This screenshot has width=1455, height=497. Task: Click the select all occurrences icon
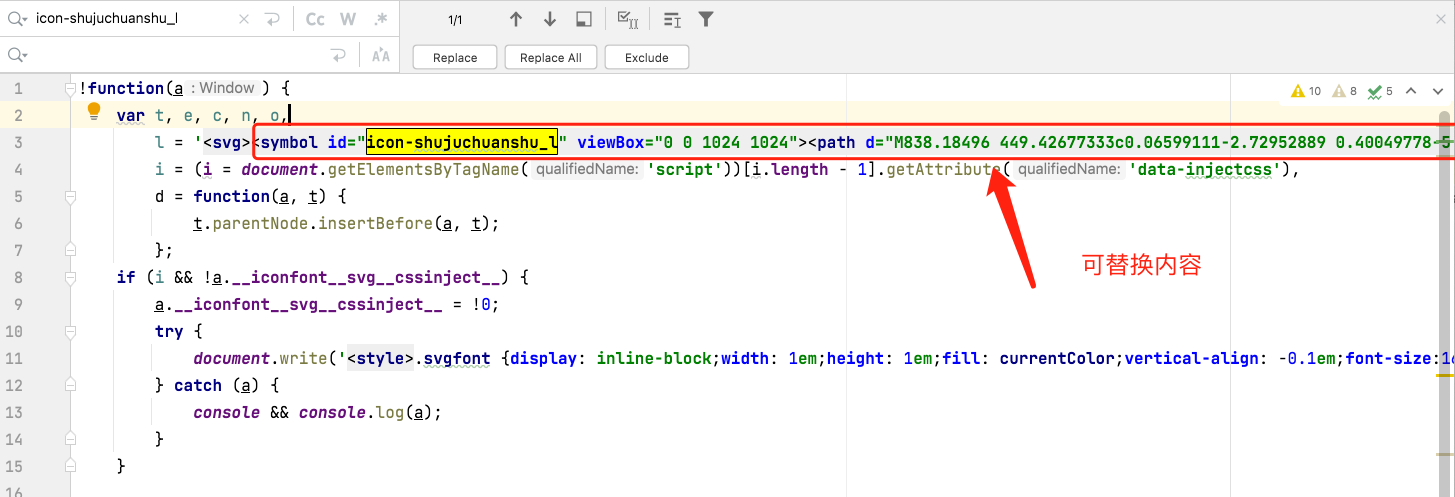click(629, 19)
